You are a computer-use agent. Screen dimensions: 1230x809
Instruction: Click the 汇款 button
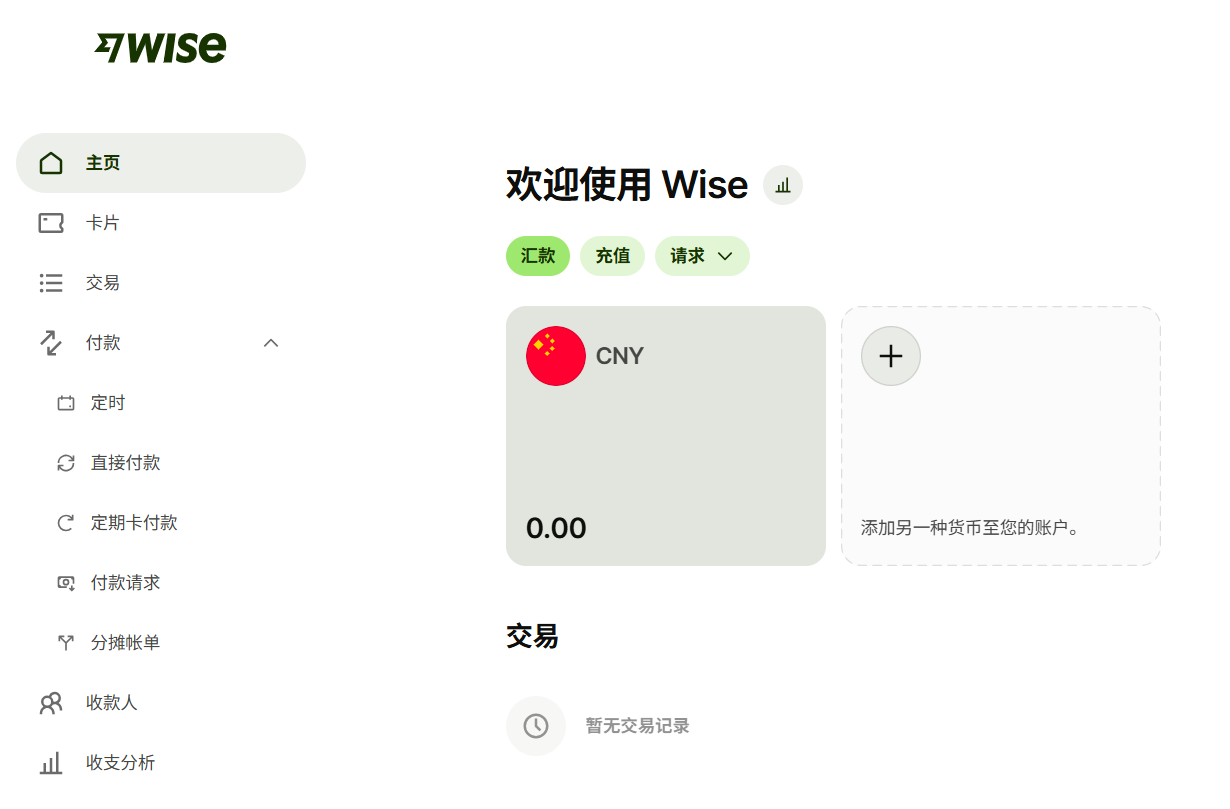pyautogui.click(x=538, y=256)
